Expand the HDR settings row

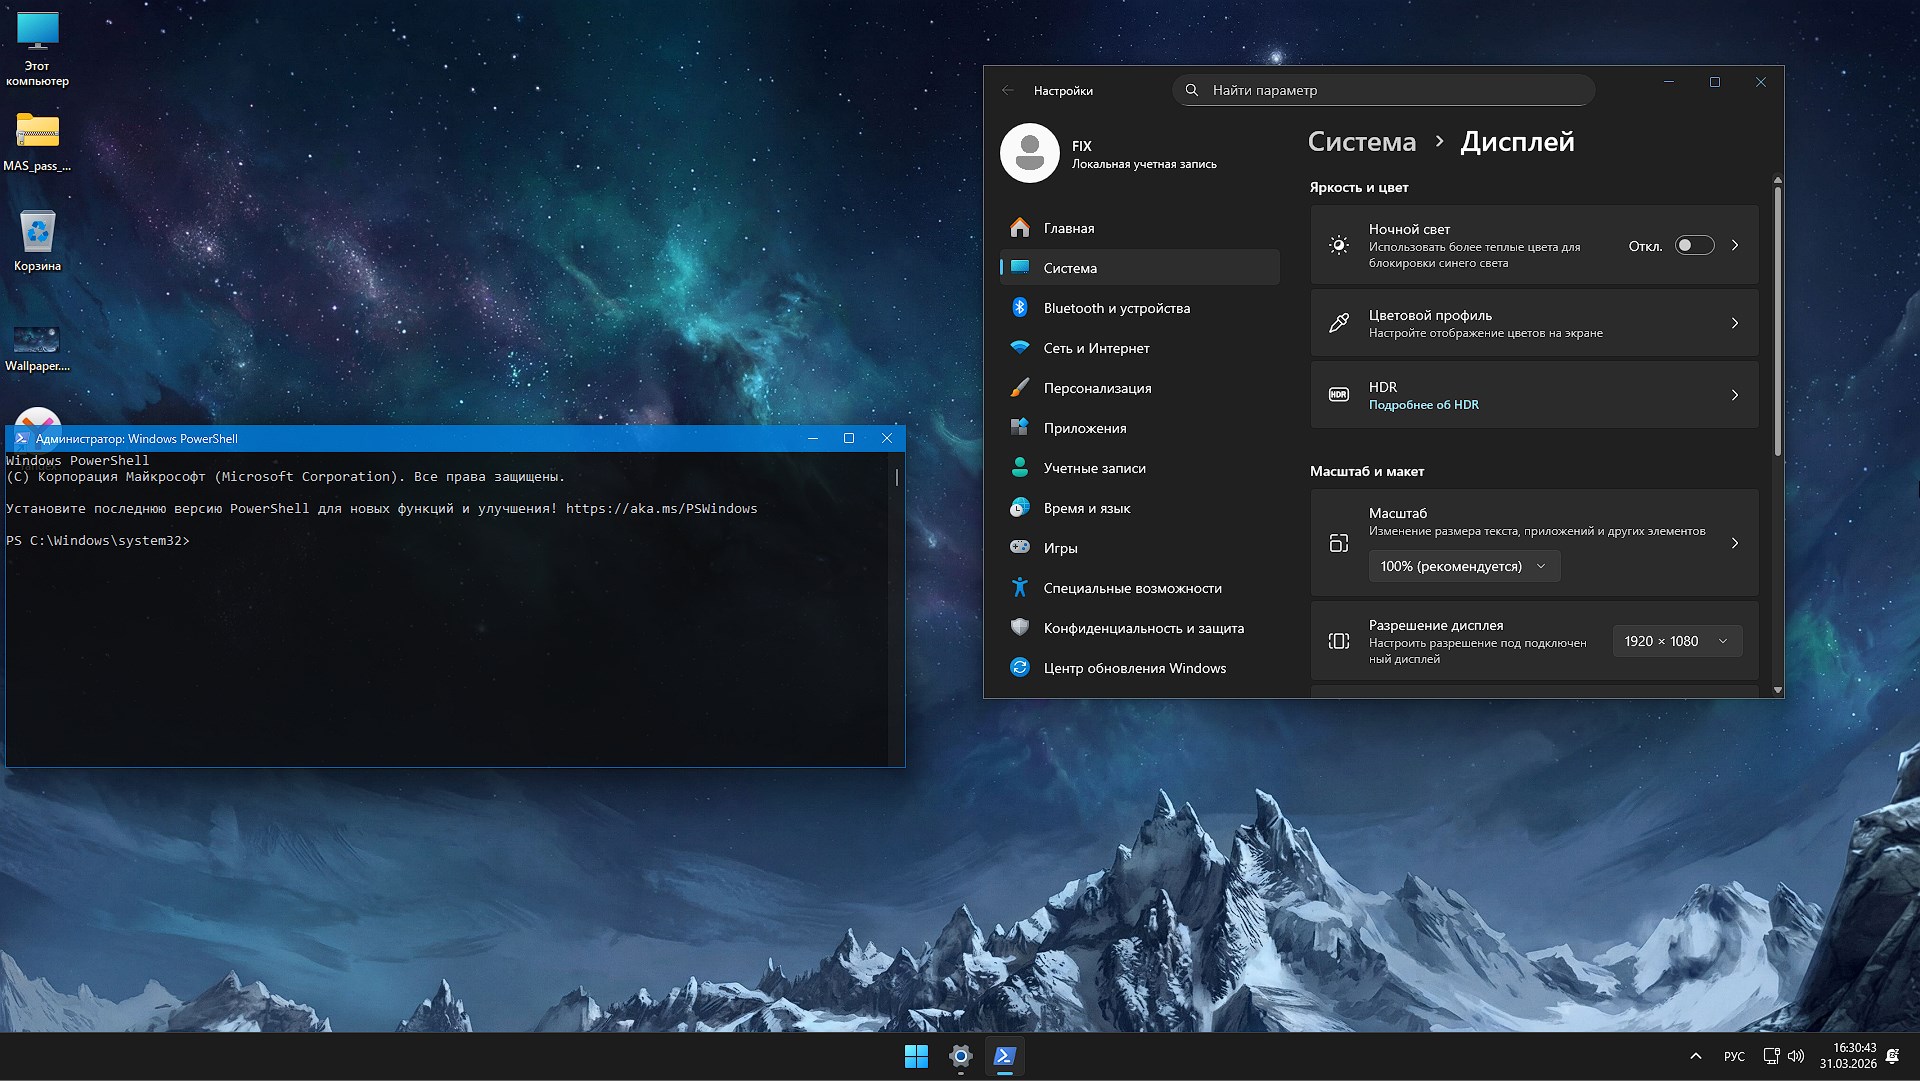click(1734, 395)
